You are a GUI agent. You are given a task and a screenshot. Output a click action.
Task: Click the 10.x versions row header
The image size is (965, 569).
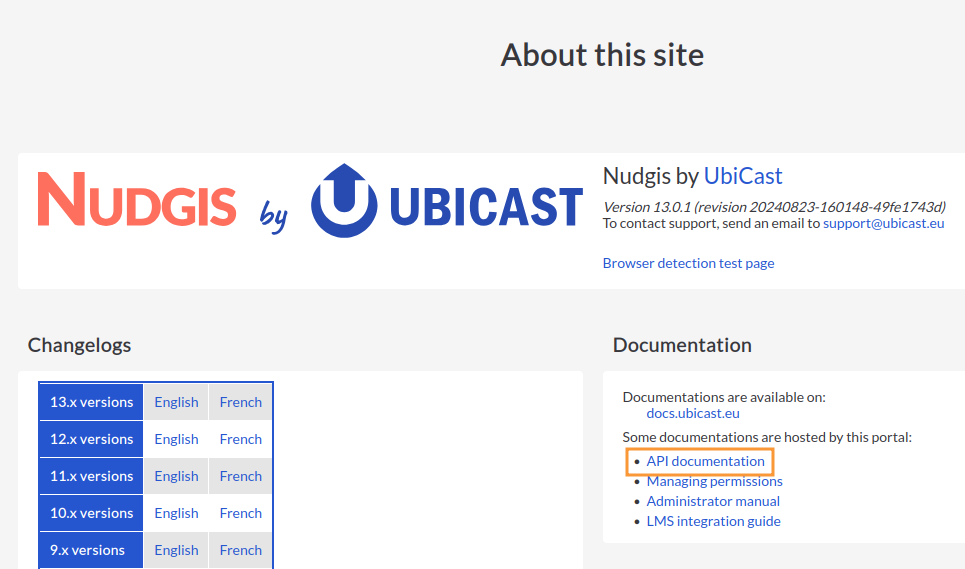coord(92,513)
